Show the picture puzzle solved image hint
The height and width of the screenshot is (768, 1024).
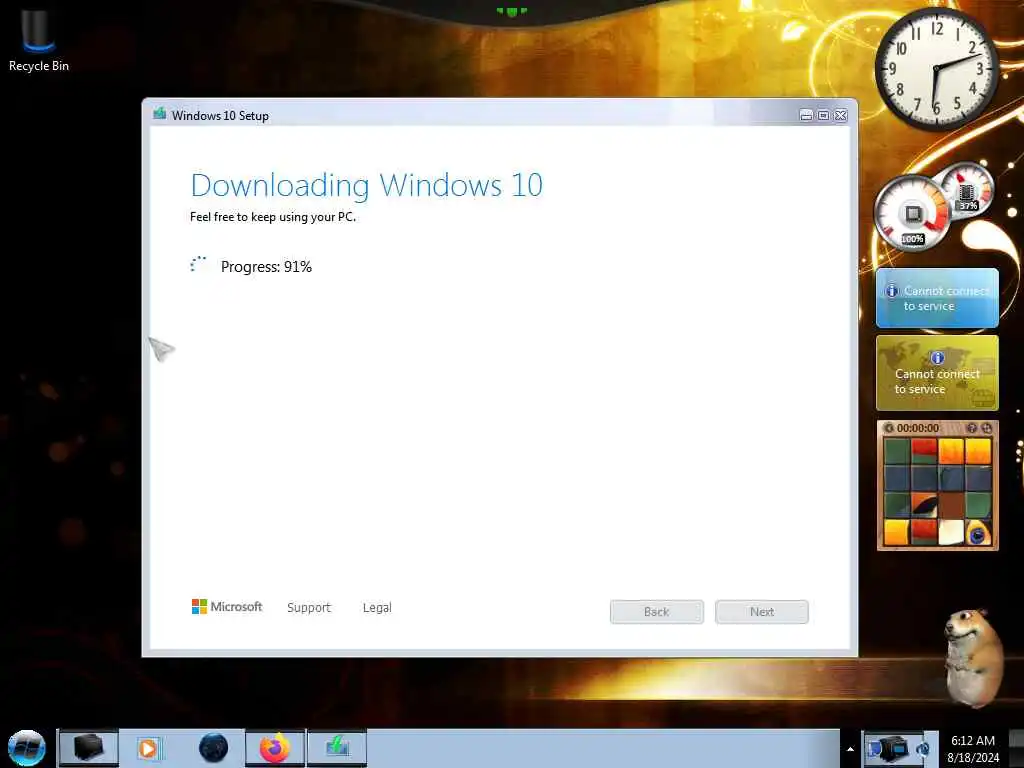point(972,428)
